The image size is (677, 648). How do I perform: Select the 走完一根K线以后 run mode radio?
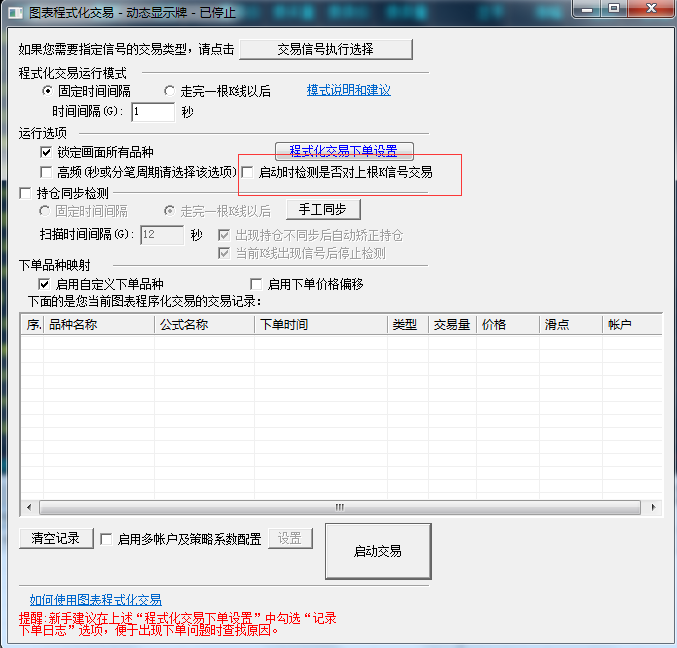coord(169,91)
